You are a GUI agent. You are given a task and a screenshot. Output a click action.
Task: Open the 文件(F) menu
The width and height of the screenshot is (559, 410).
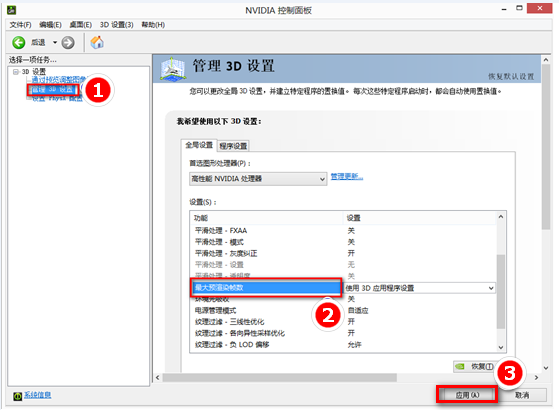coord(20,25)
